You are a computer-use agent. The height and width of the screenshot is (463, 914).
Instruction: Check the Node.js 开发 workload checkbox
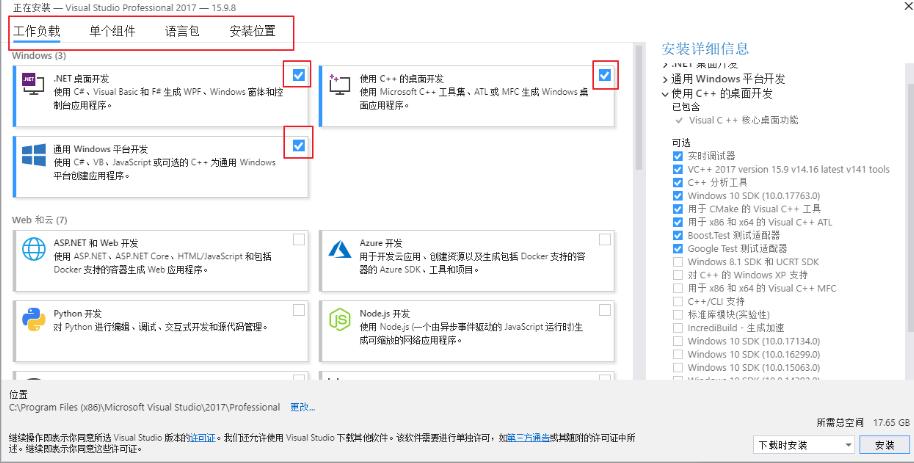605,310
